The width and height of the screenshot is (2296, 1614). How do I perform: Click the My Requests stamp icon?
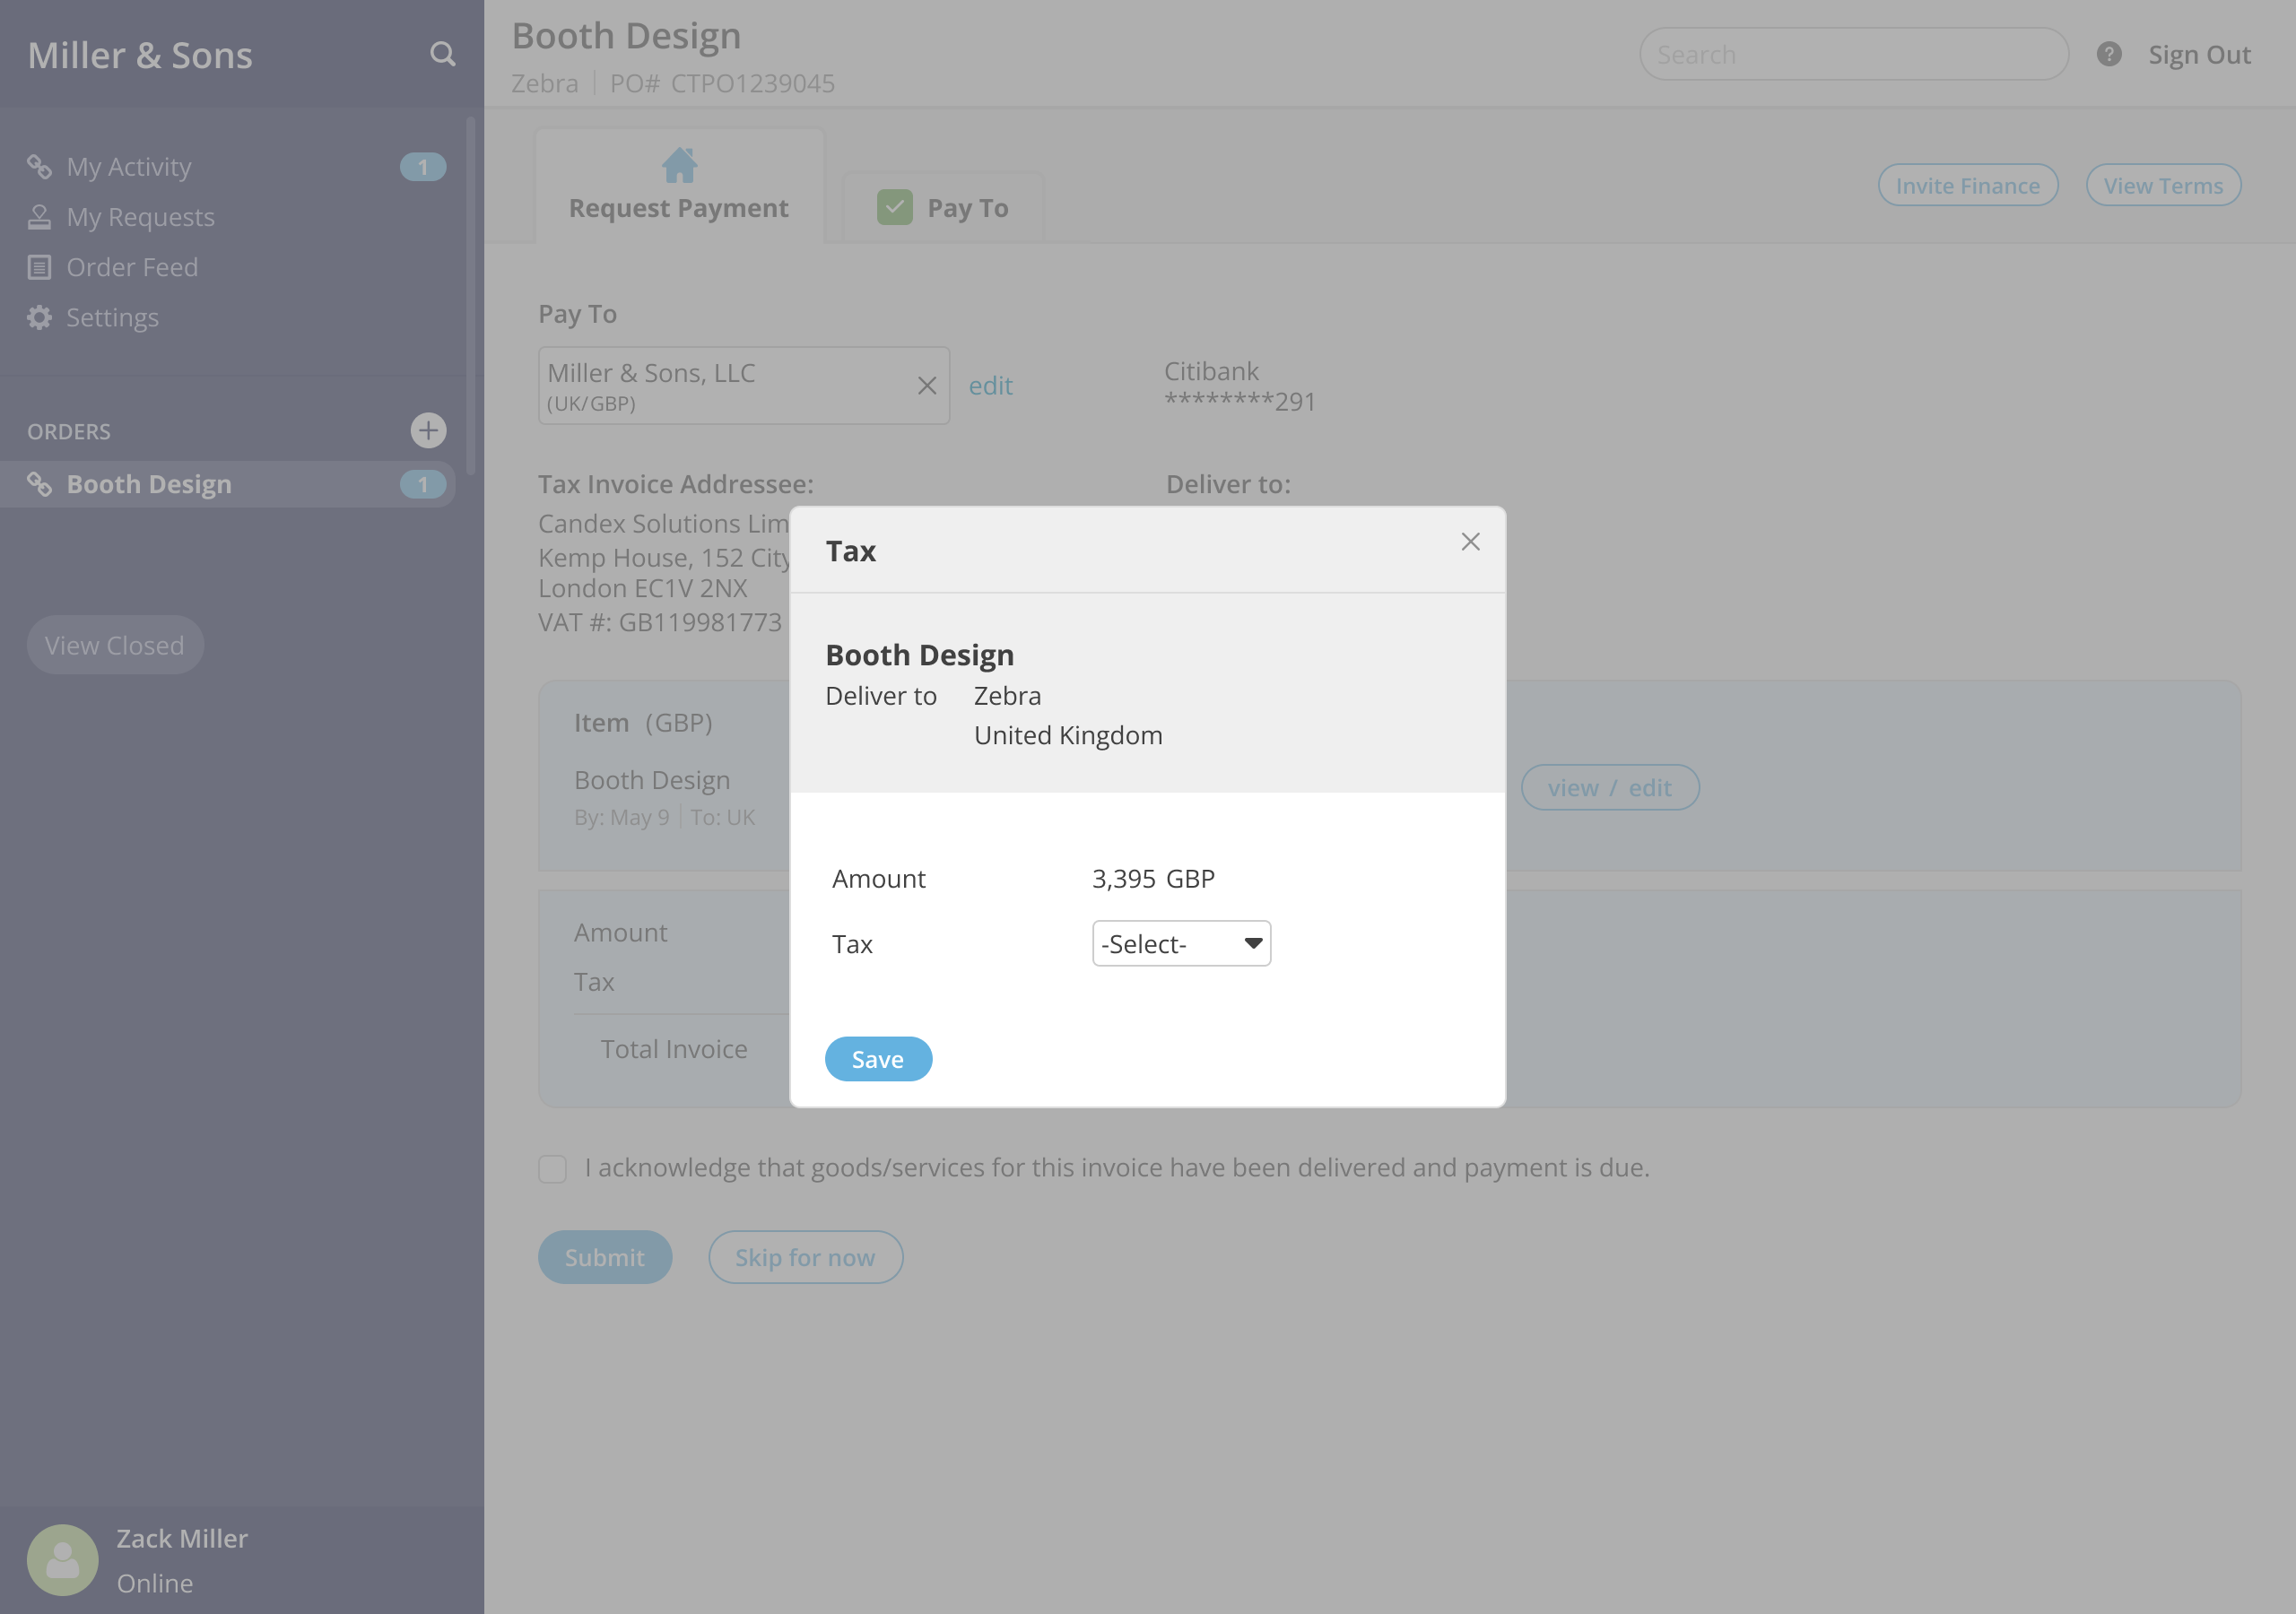coord(40,217)
